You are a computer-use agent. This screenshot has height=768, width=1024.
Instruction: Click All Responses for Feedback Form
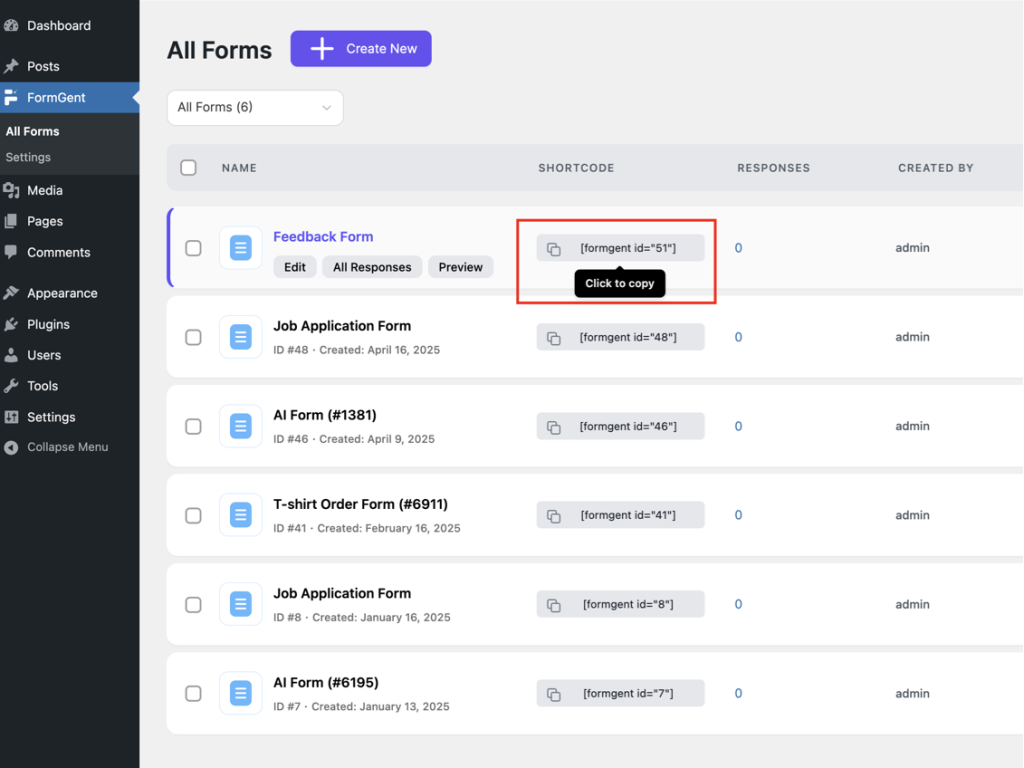click(x=372, y=267)
